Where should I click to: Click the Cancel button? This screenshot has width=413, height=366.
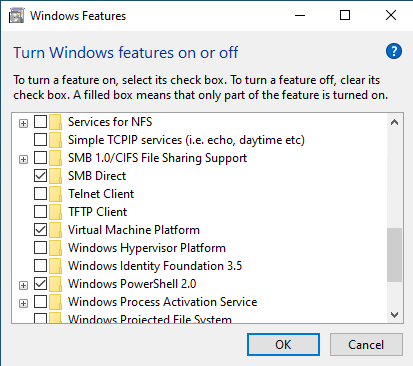click(x=366, y=345)
